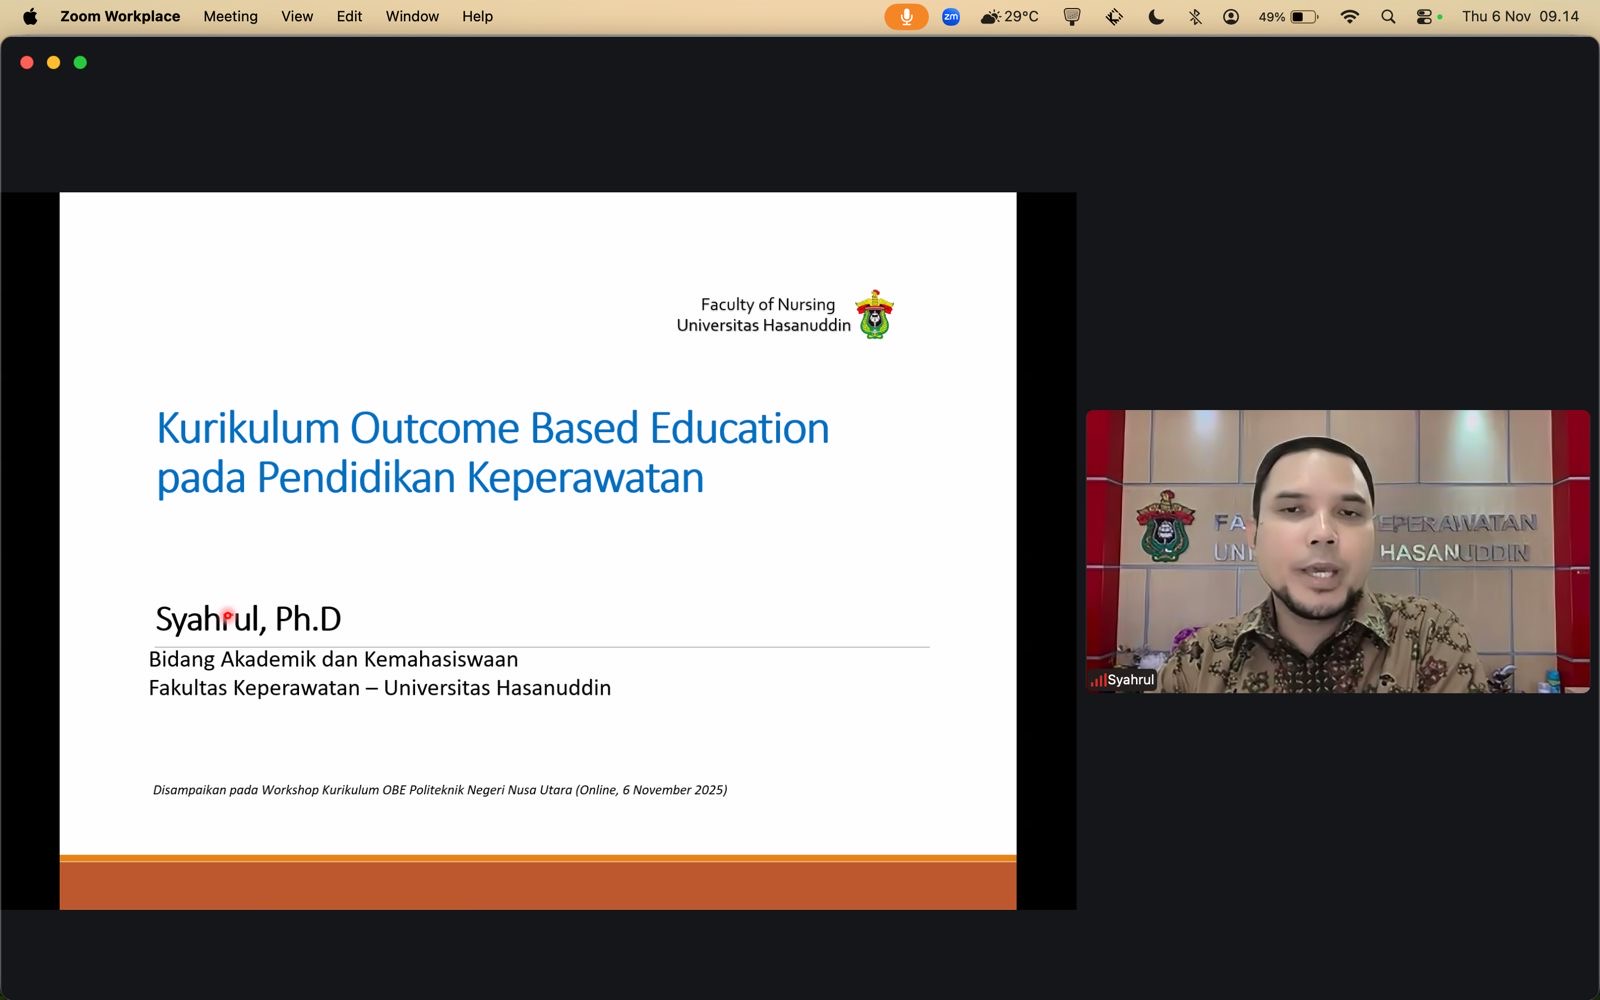Click Syahrul's video thumbnail
Image resolution: width=1600 pixels, height=1000 pixels.
coord(1337,551)
